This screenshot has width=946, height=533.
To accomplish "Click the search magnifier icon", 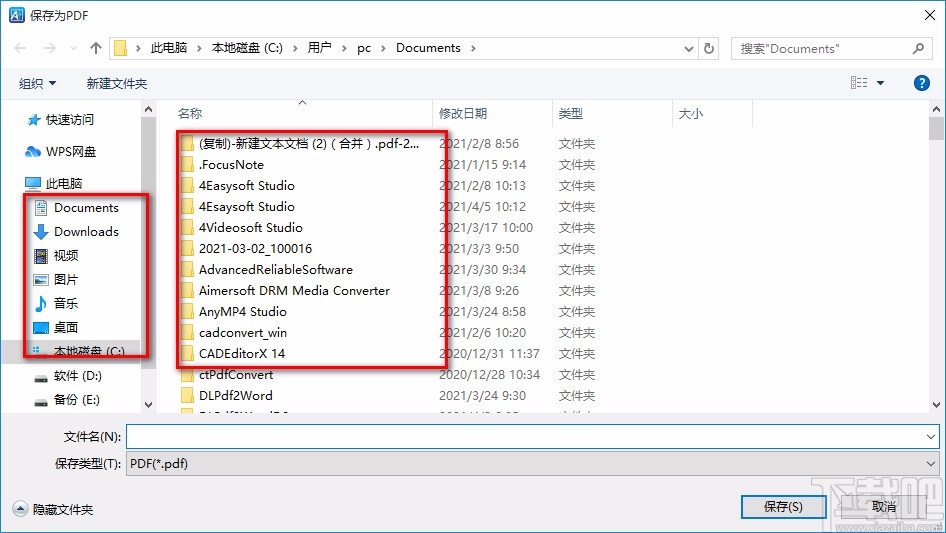I will point(918,48).
